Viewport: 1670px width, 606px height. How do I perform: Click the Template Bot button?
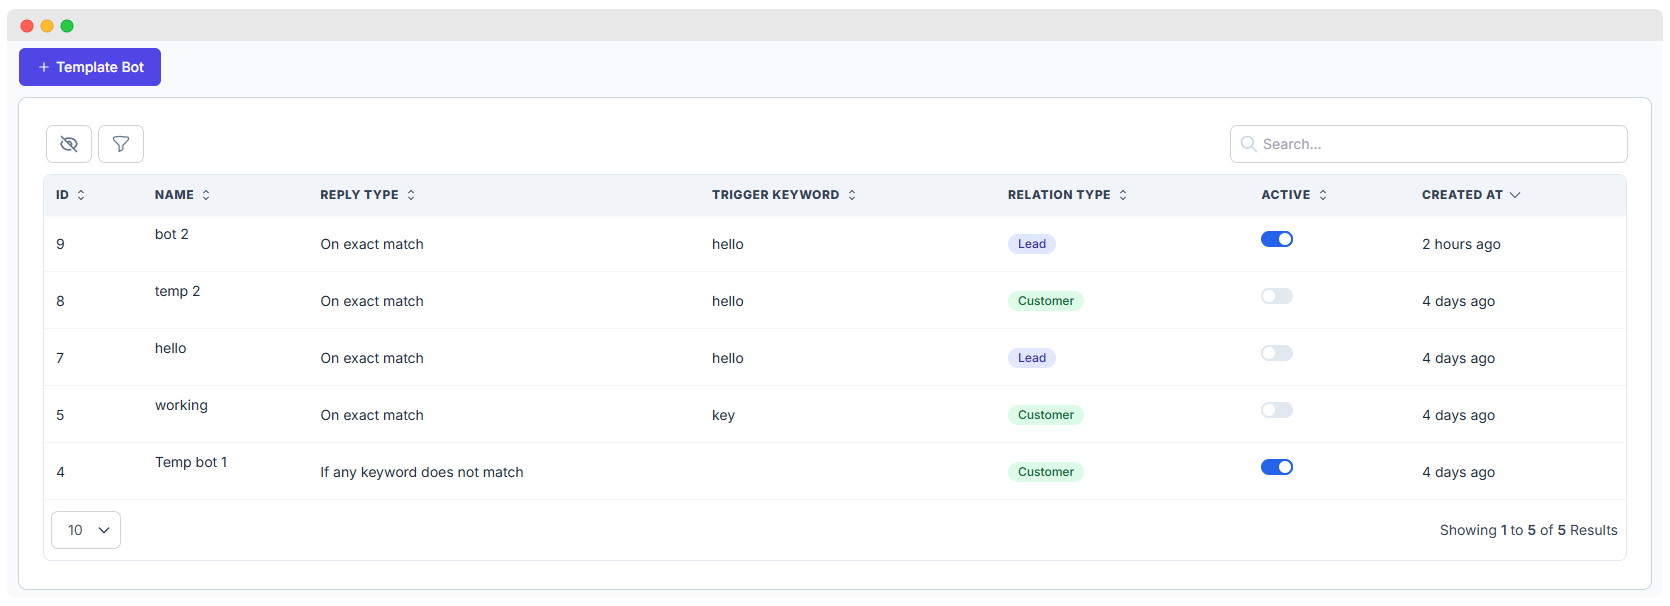90,67
